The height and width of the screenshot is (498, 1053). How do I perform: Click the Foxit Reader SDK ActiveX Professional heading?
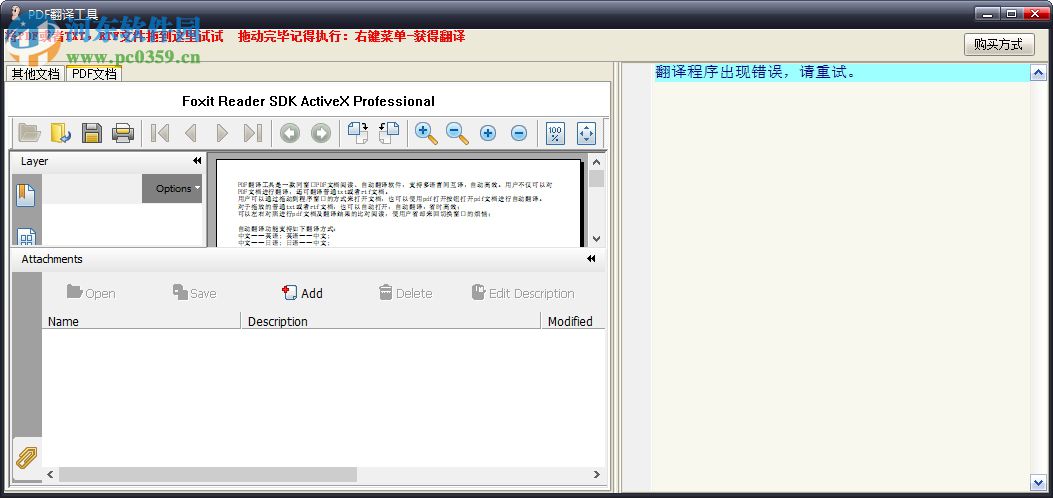click(x=308, y=101)
